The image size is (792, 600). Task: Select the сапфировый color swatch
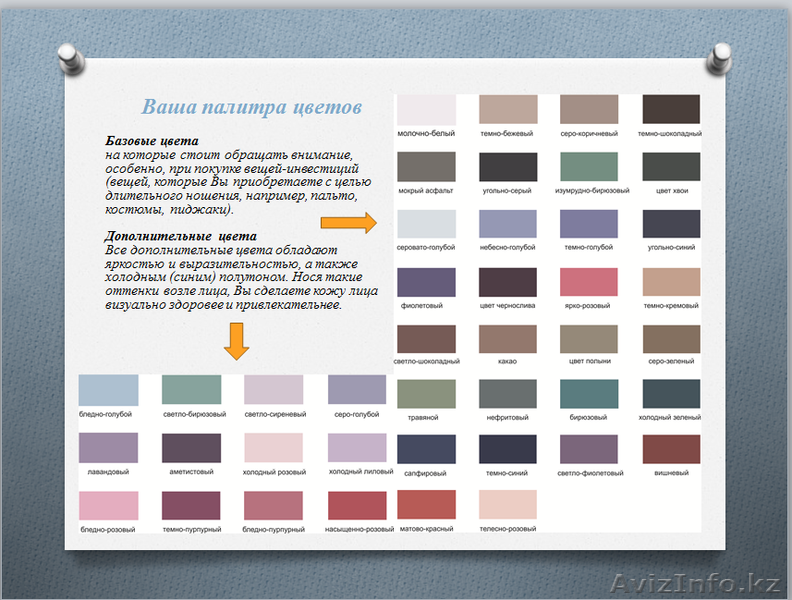tap(426, 450)
